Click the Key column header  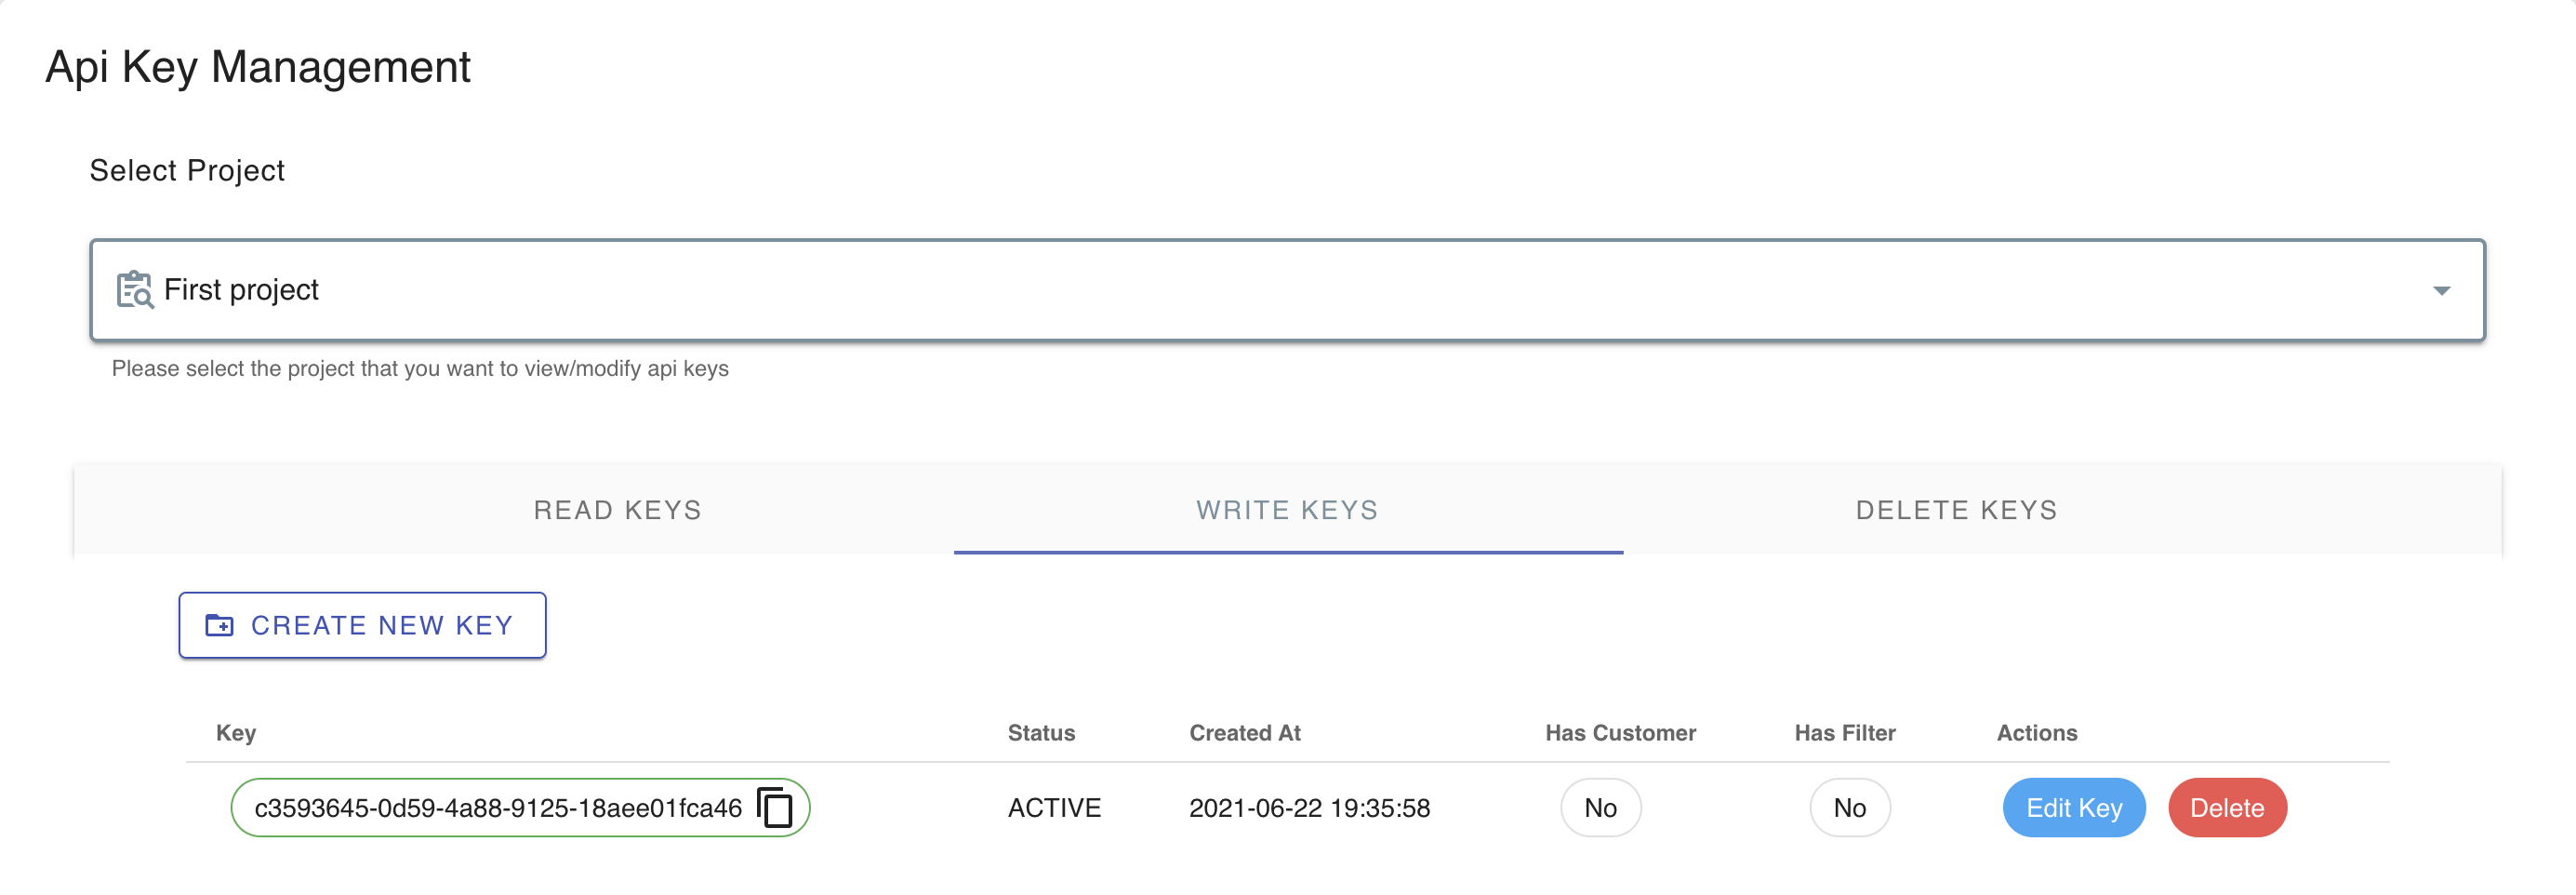(235, 732)
